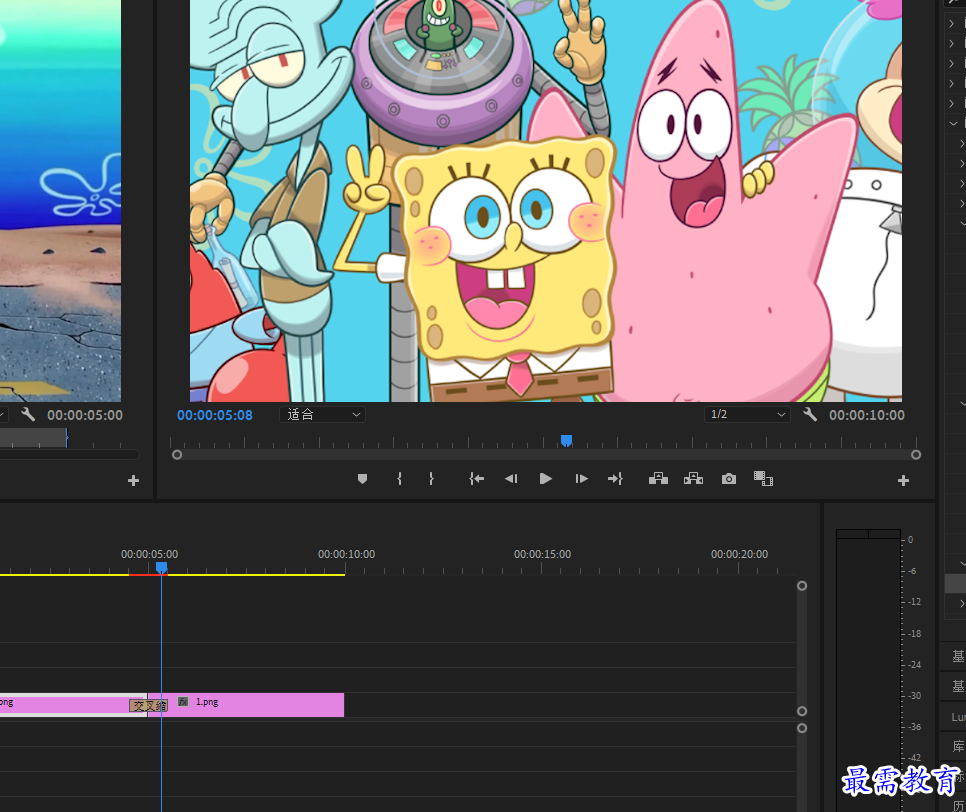This screenshot has height=812, width=966.
Task: Click the Lift button
Action: click(x=658, y=479)
